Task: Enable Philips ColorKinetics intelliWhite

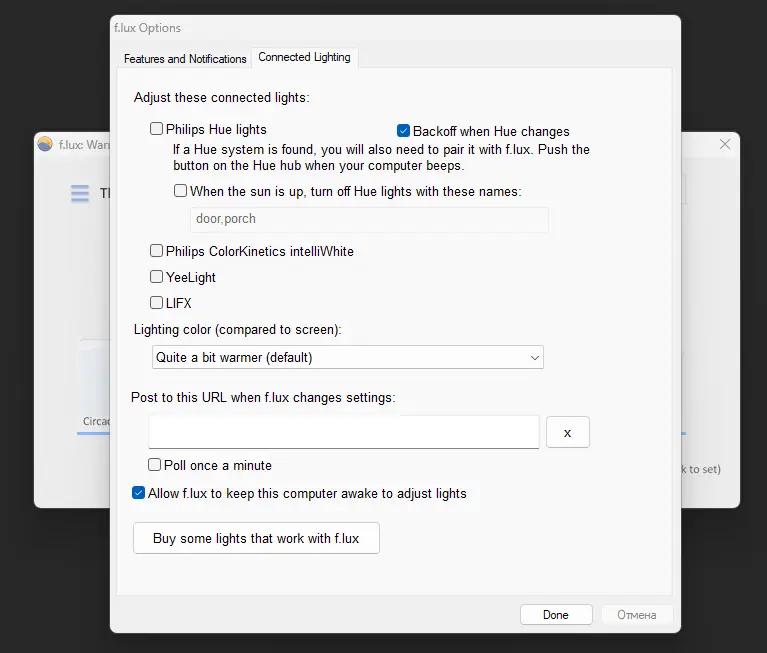Action: pyautogui.click(x=157, y=251)
